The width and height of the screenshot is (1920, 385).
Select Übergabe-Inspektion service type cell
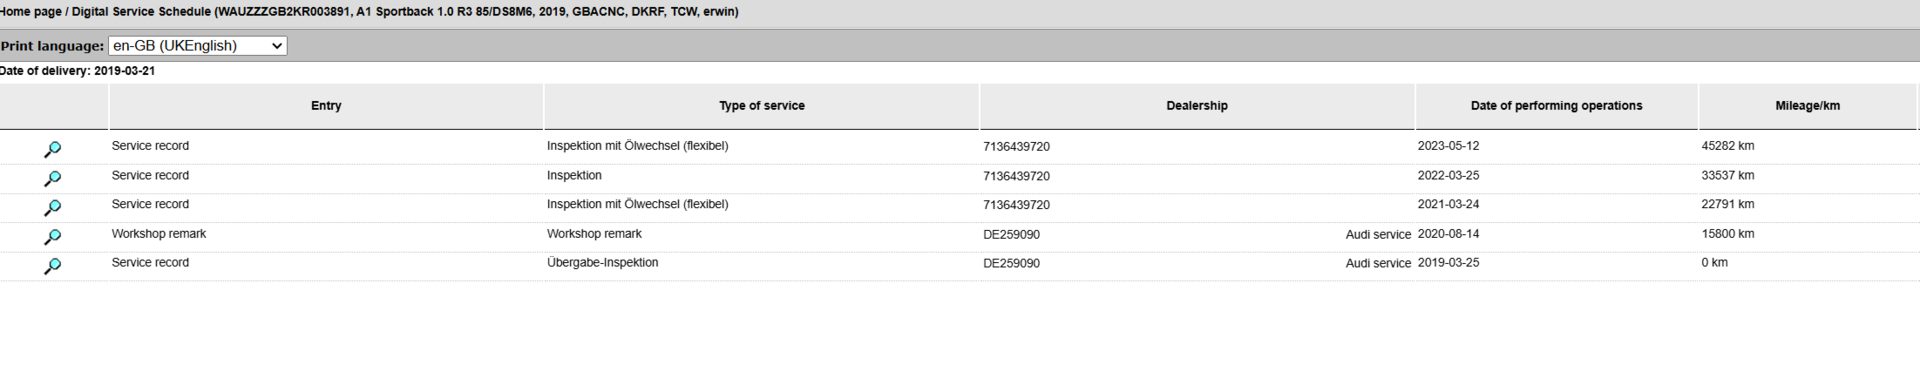[x=603, y=263]
